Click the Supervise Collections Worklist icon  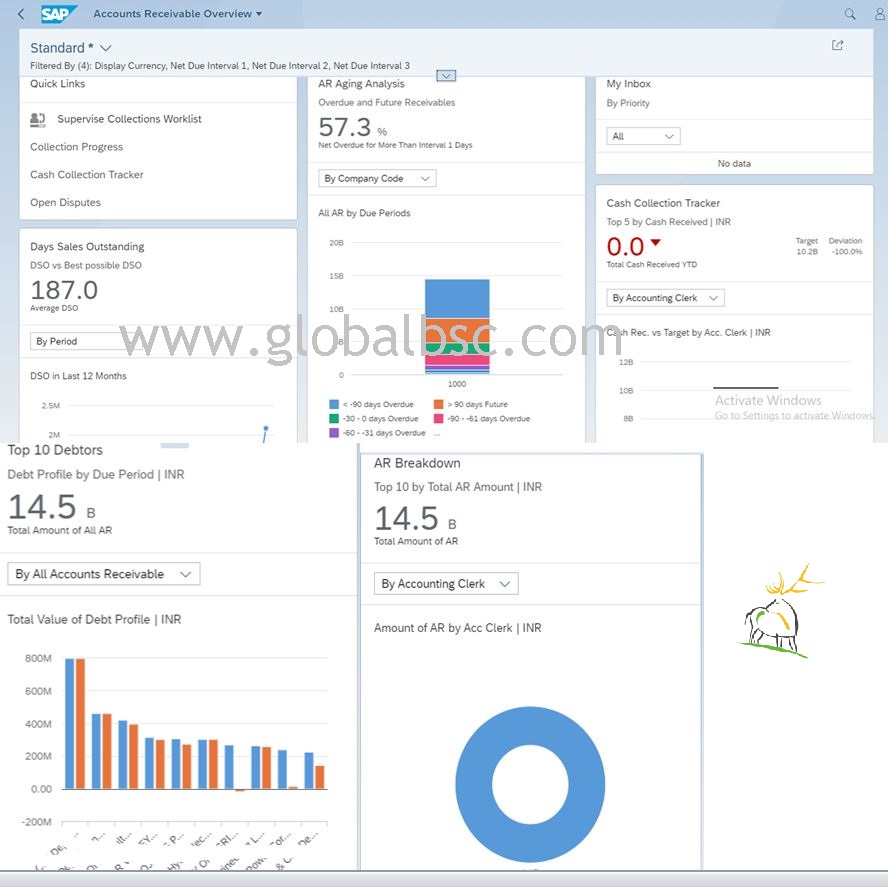point(38,119)
